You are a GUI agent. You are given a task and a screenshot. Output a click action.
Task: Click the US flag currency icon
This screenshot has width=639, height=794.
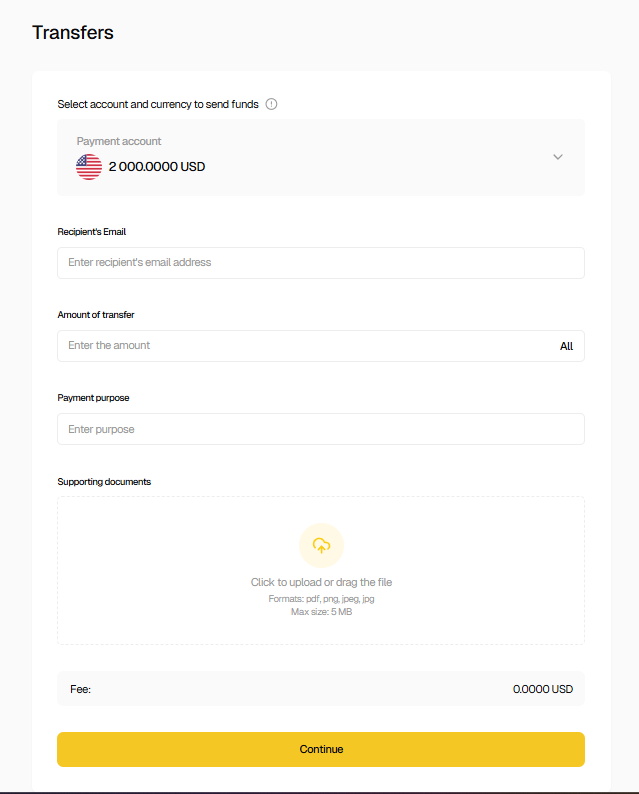pyautogui.click(x=89, y=167)
